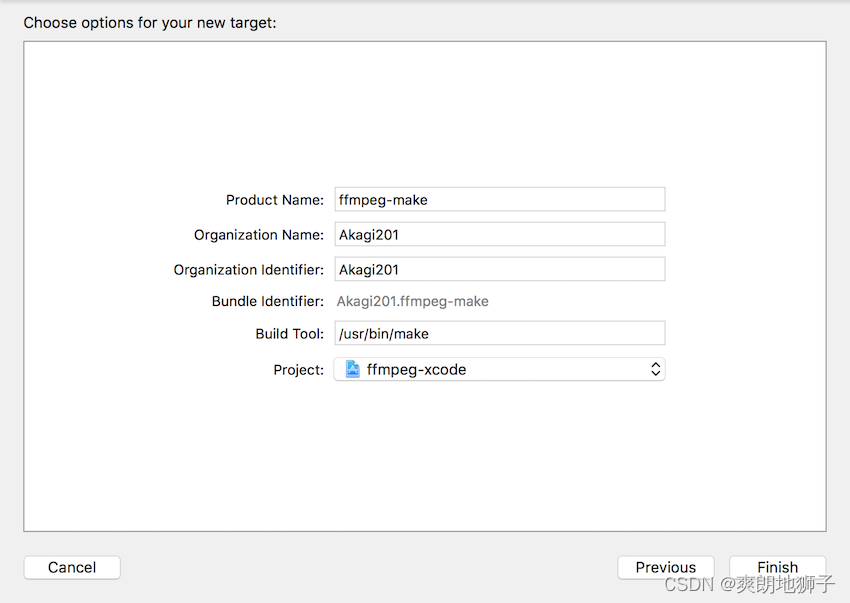Click the Build Tool field with /usr/bin/make
Viewport: 850px width, 603px height.
[x=499, y=333]
